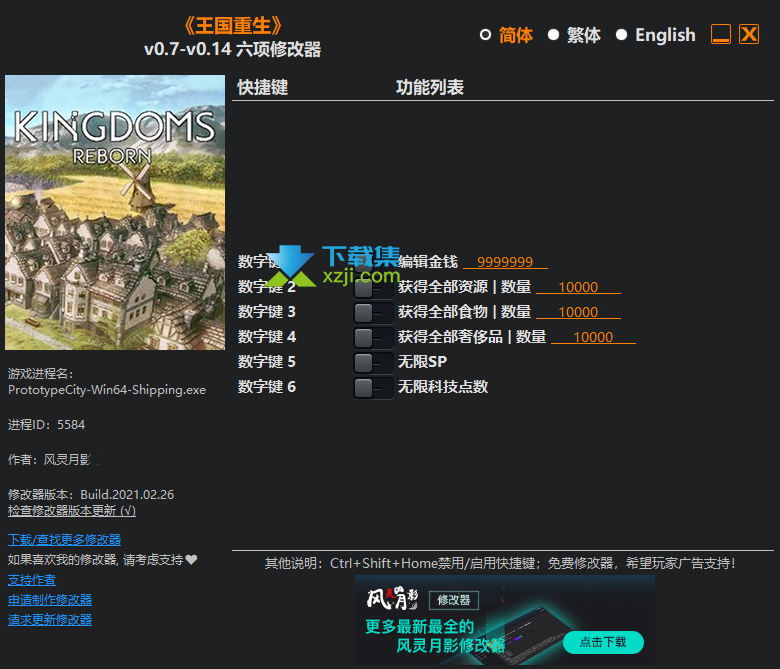
Task: Click the 风灵月影 logo in the ad banner
Action: click(x=392, y=599)
